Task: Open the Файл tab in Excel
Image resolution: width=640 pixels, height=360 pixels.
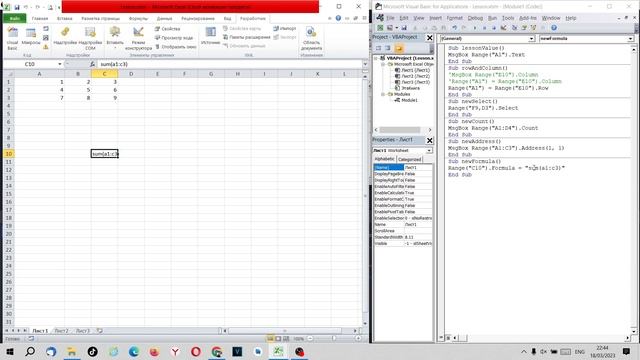Action: pyautogui.click(x=15, y=18)
